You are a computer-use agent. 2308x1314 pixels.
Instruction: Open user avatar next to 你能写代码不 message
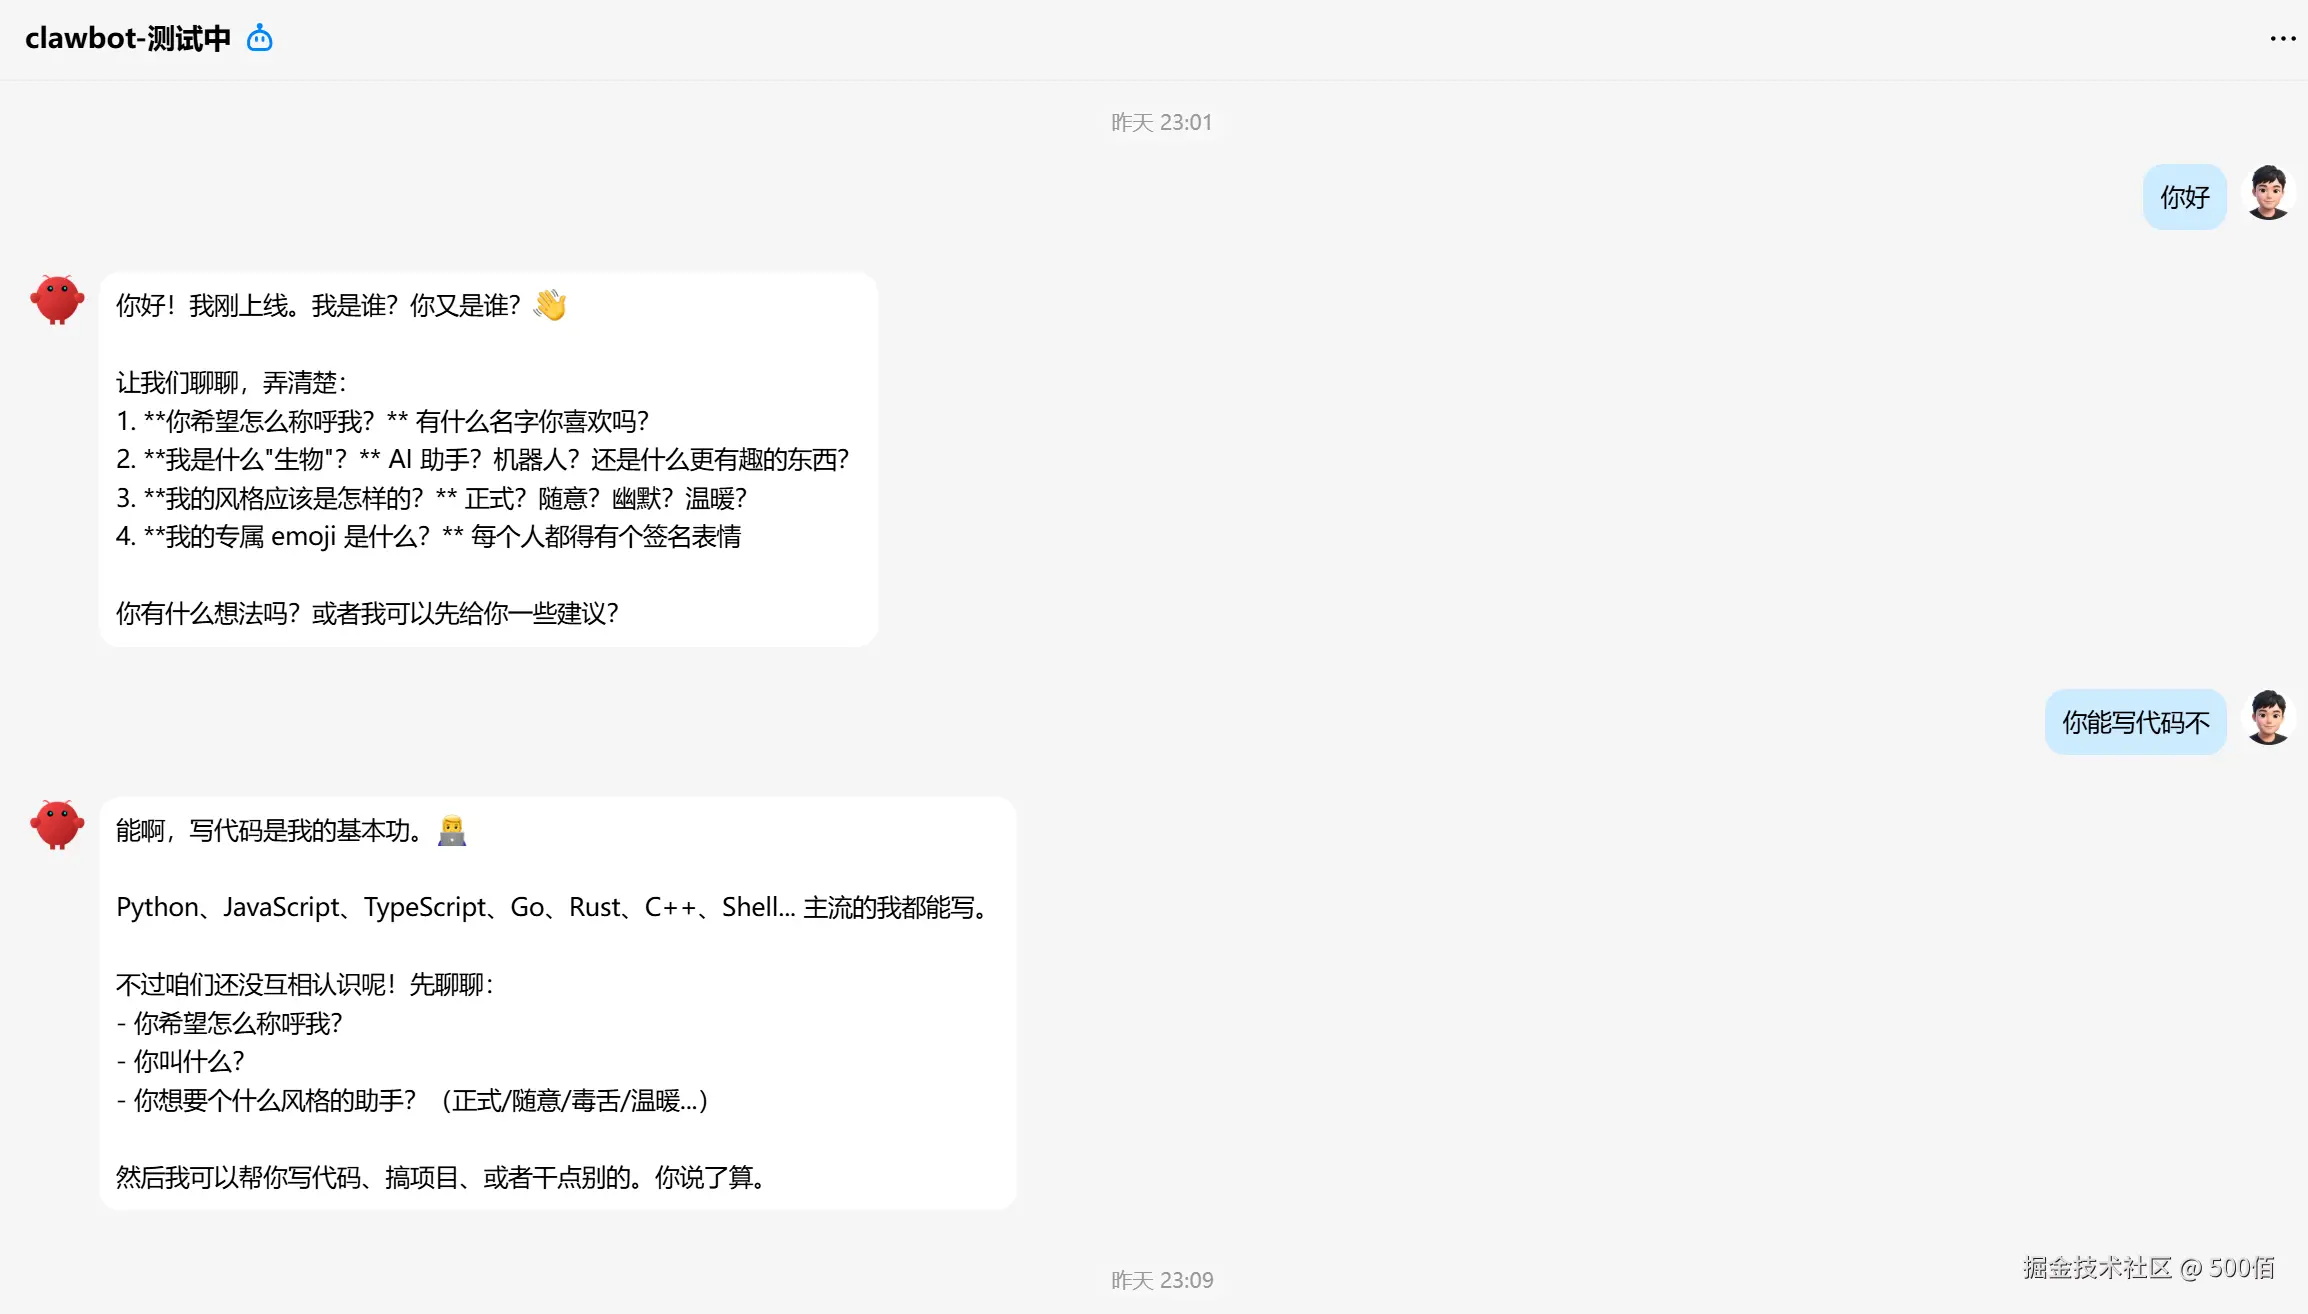(2268, 718)
